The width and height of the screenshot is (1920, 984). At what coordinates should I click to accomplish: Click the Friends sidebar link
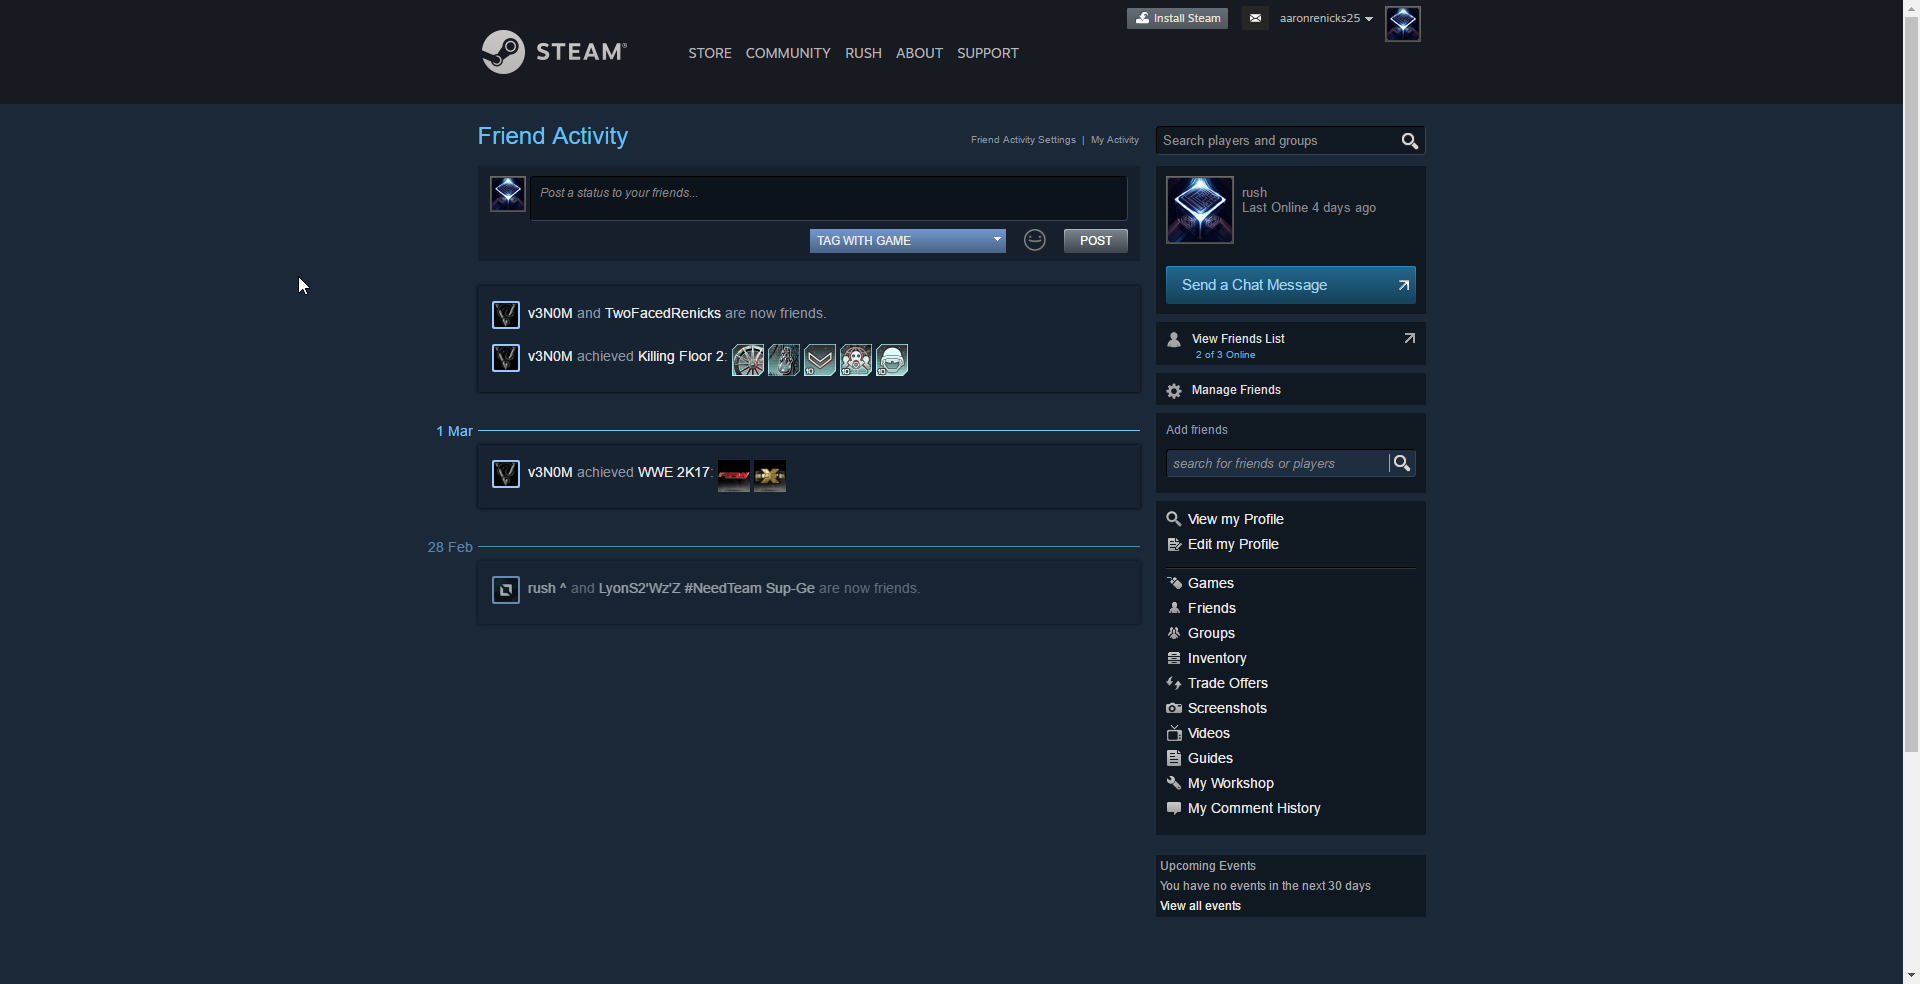pos(1211,608)
